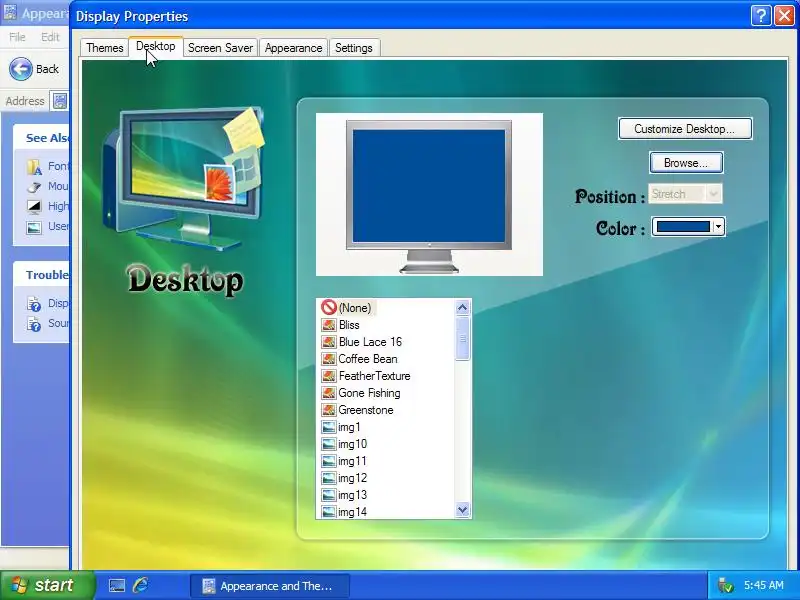Switch to the Themes tab
Image resolution: width=800 pixels, height=600 pixels.
105,48
